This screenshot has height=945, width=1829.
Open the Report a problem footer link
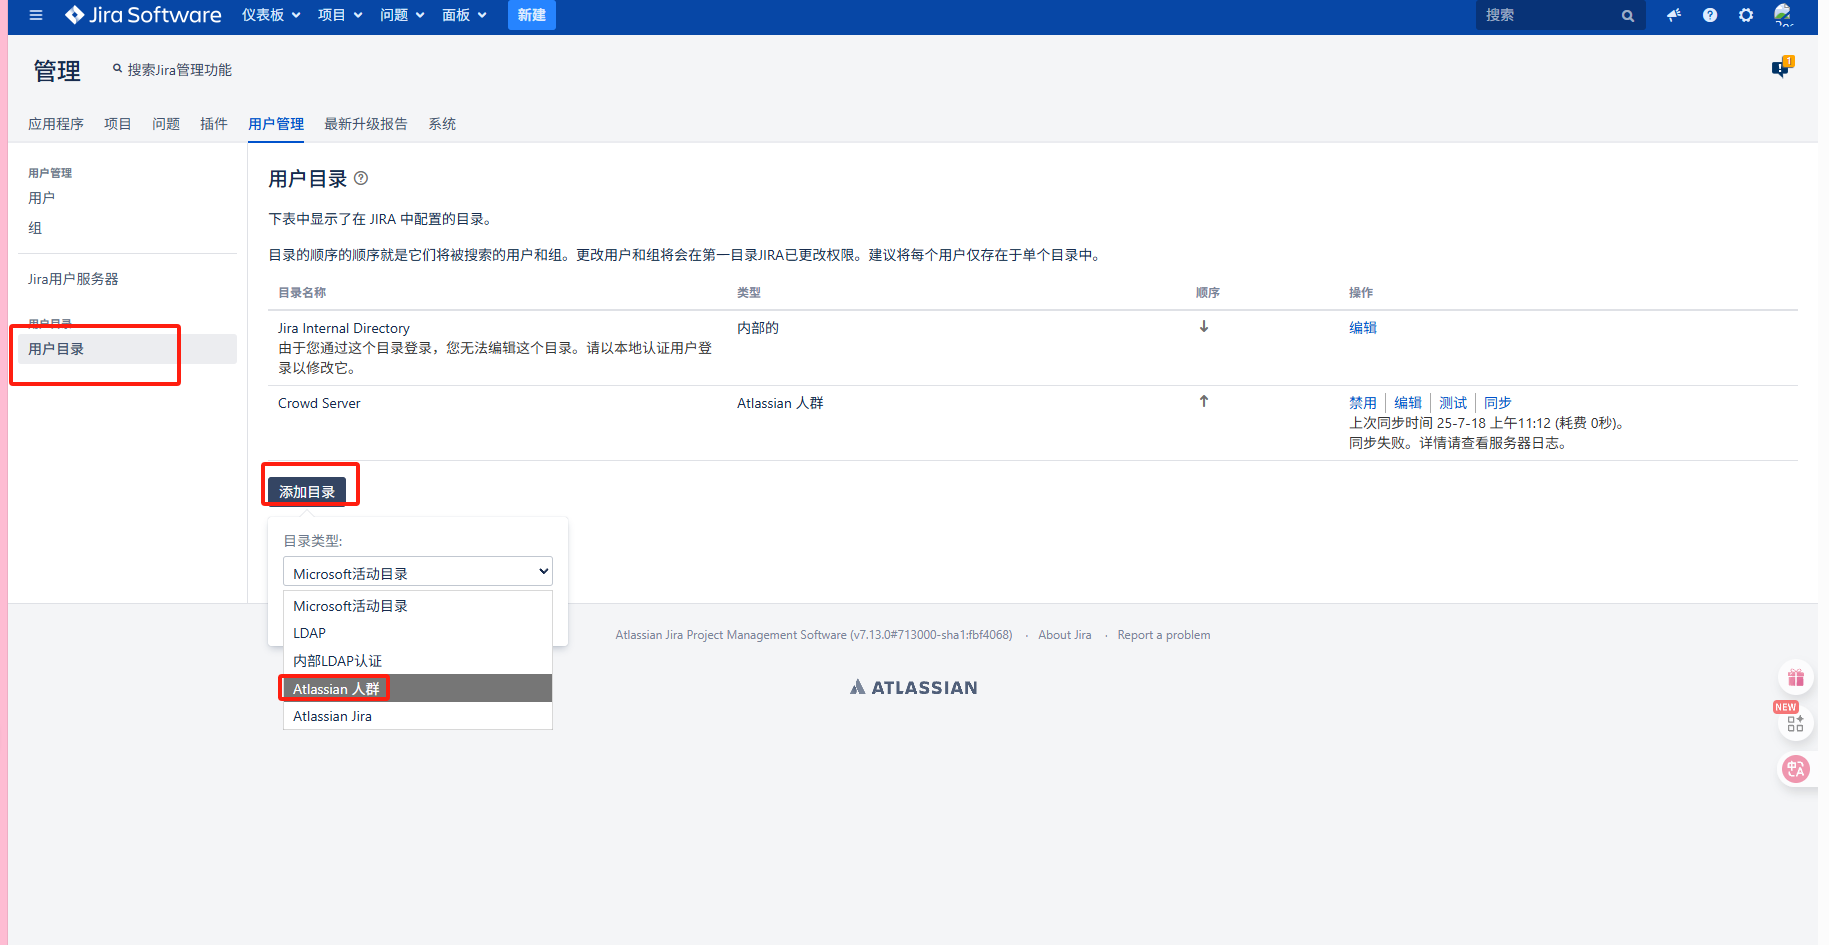click(1164, 635)
